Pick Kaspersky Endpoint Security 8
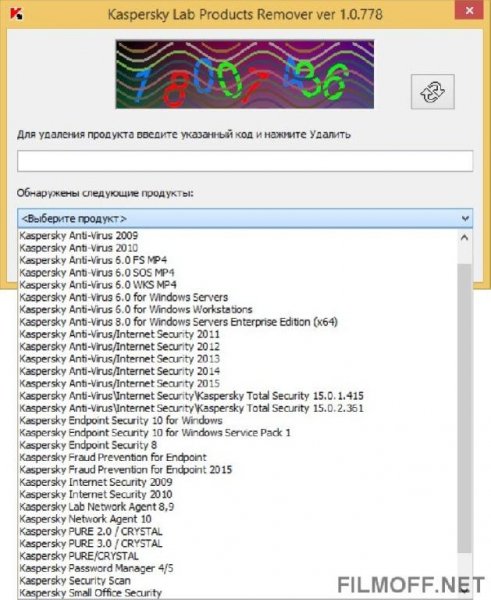Viewport: 491px width, 600px height. pos(238,445)
